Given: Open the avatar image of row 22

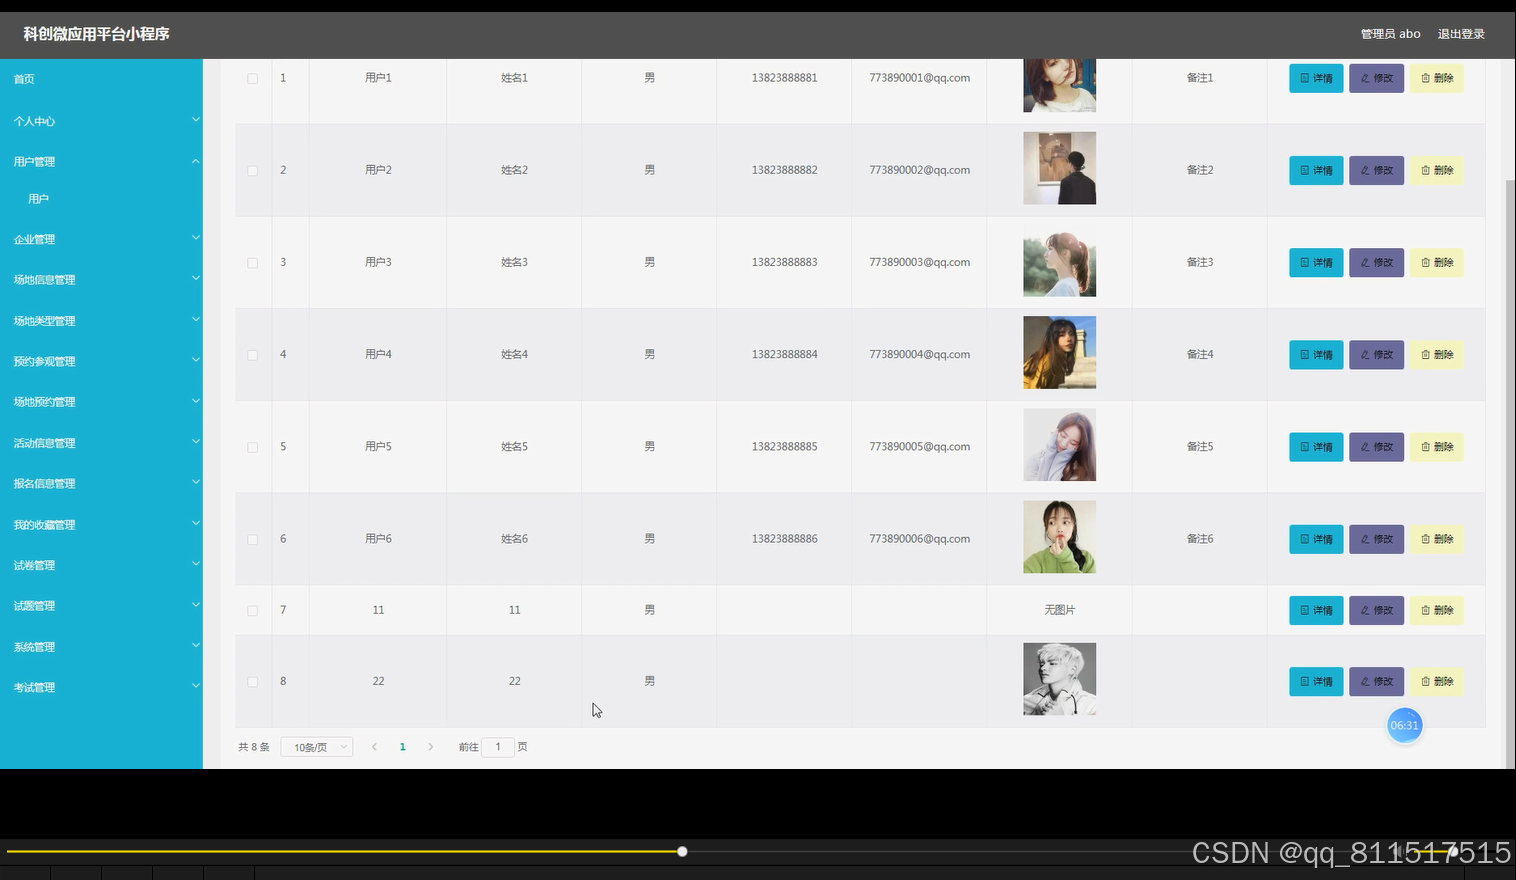Looking at the screenshot, I should pos(1059,679).
